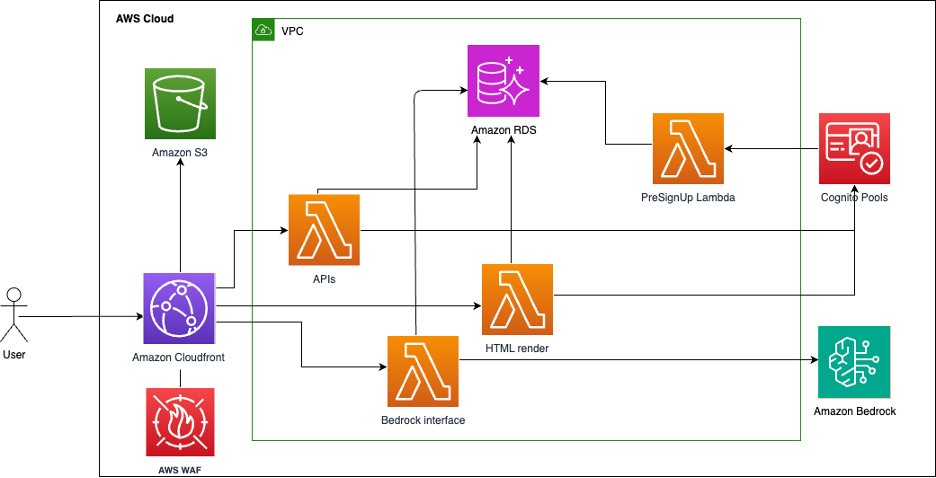Select the Amazon RDS label text
This screenshot has width=936, height=478.
click(x=504, y=130)
